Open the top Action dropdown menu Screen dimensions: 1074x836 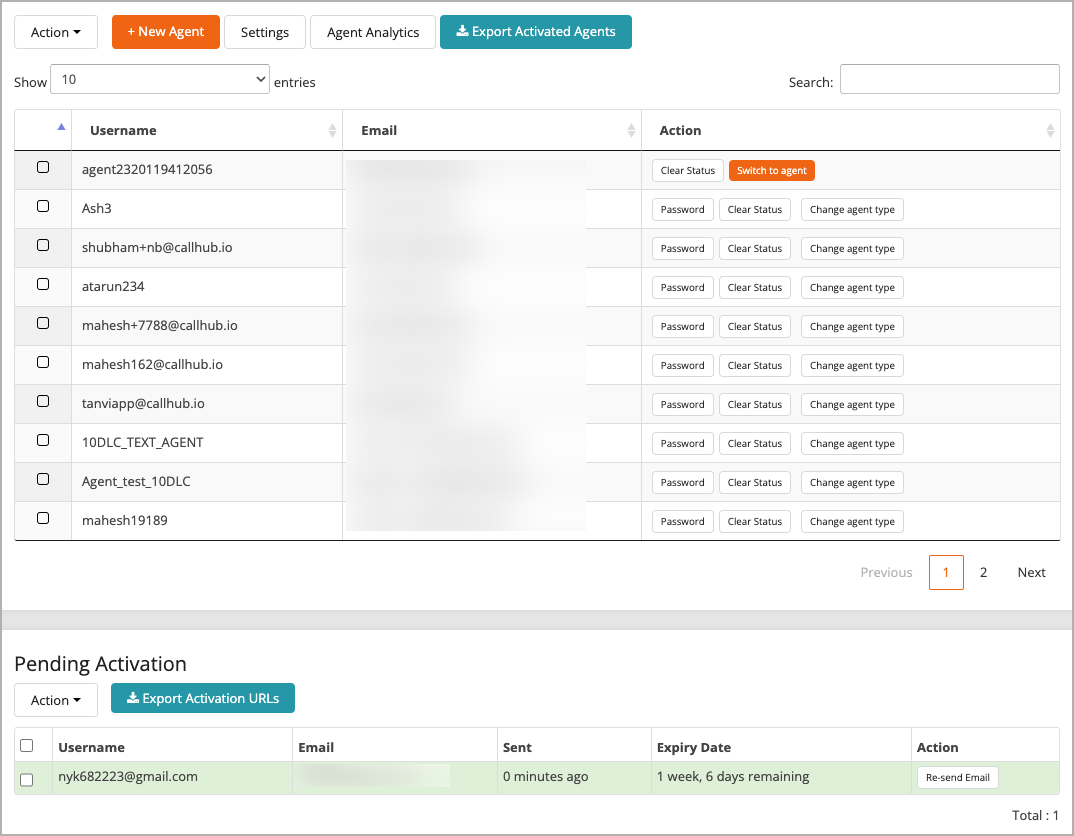pyautogui.click(x=55, y=31)
